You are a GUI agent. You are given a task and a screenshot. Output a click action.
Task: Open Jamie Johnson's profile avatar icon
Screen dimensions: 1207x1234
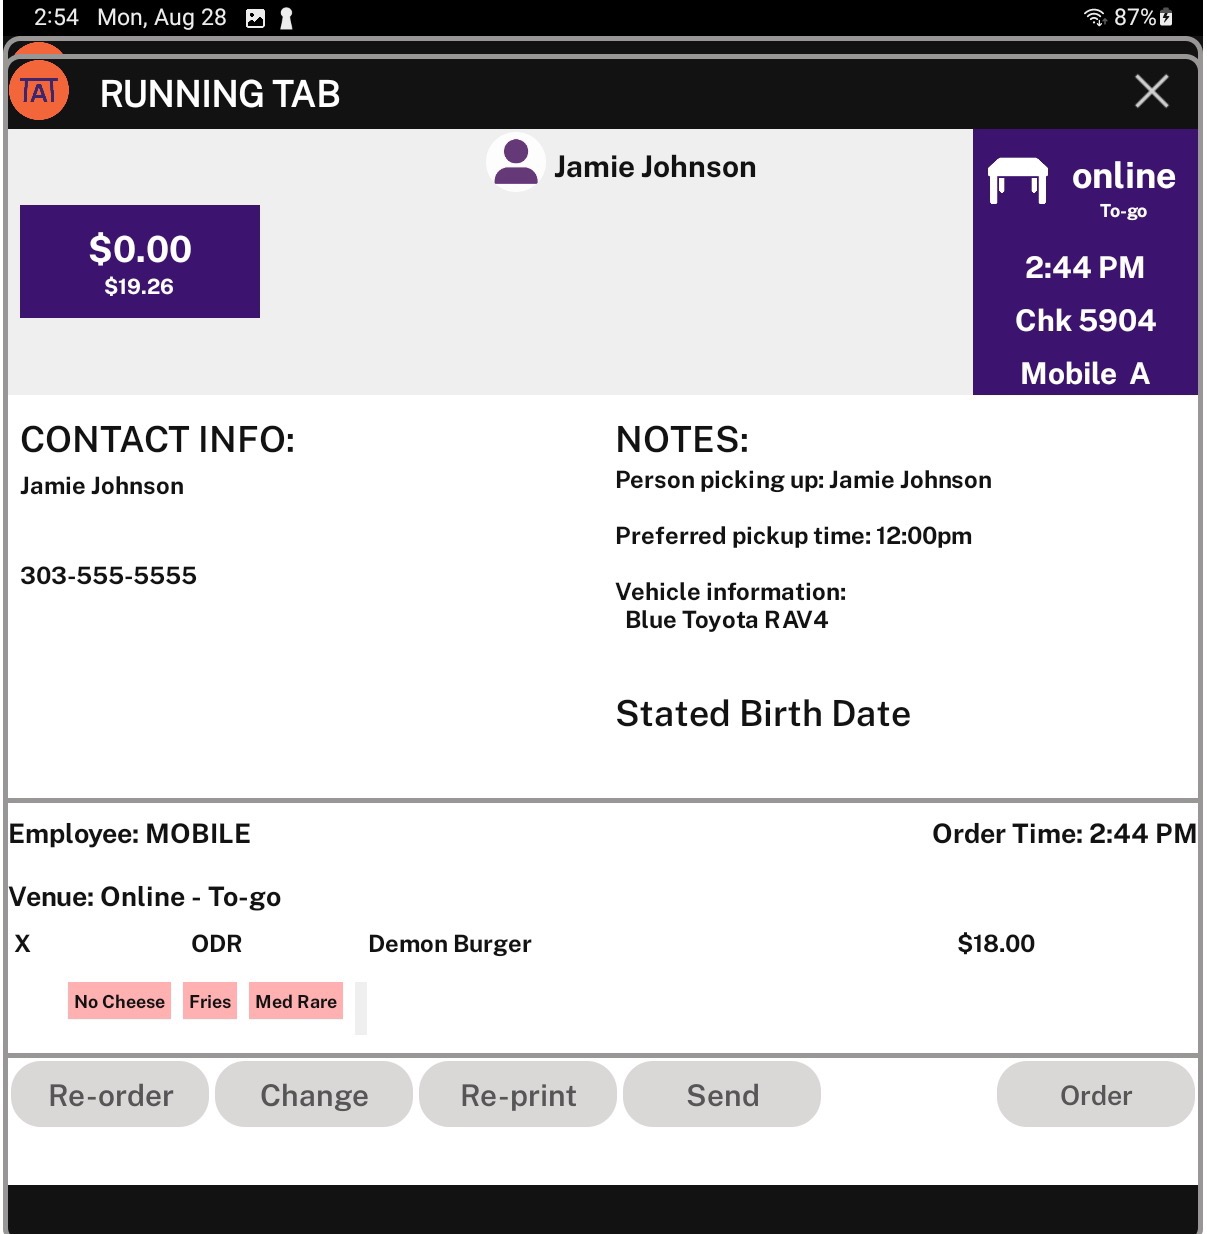[516, 163]
